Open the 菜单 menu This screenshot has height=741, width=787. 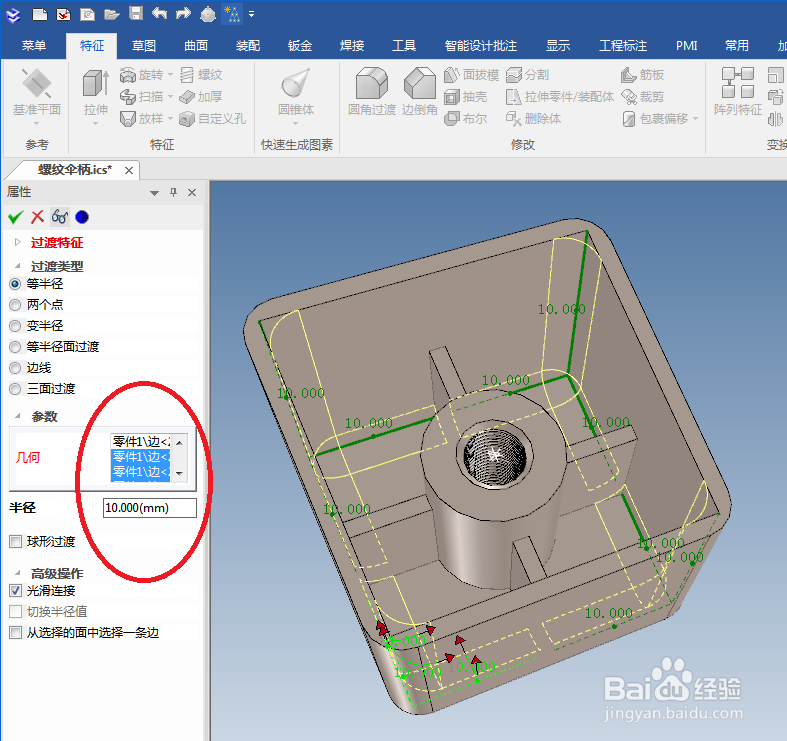pos(34,46)
